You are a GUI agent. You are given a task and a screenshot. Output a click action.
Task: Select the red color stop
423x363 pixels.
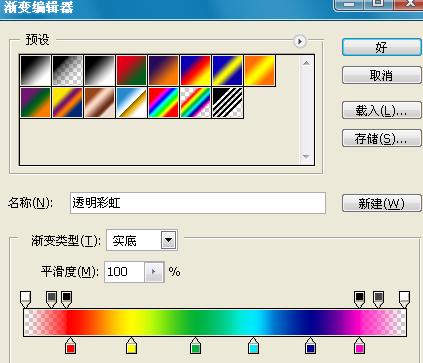coord(70,346)
